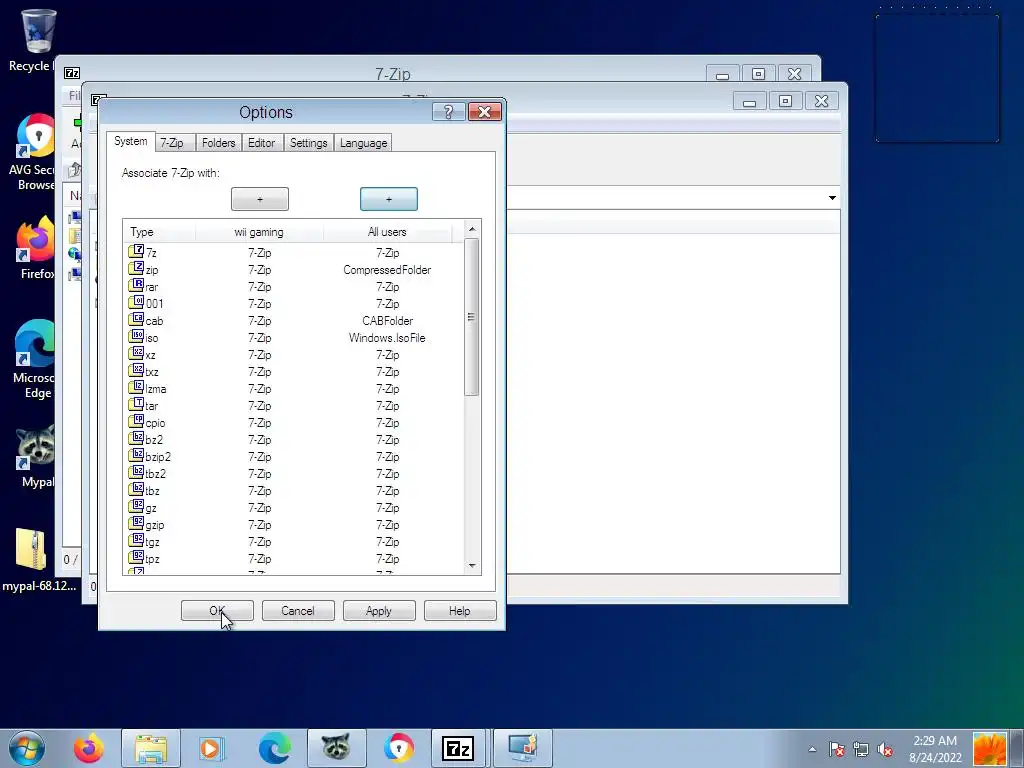Select the 001 file type icon
Screen dimensions: 1024x768
[x=136, y=302]
